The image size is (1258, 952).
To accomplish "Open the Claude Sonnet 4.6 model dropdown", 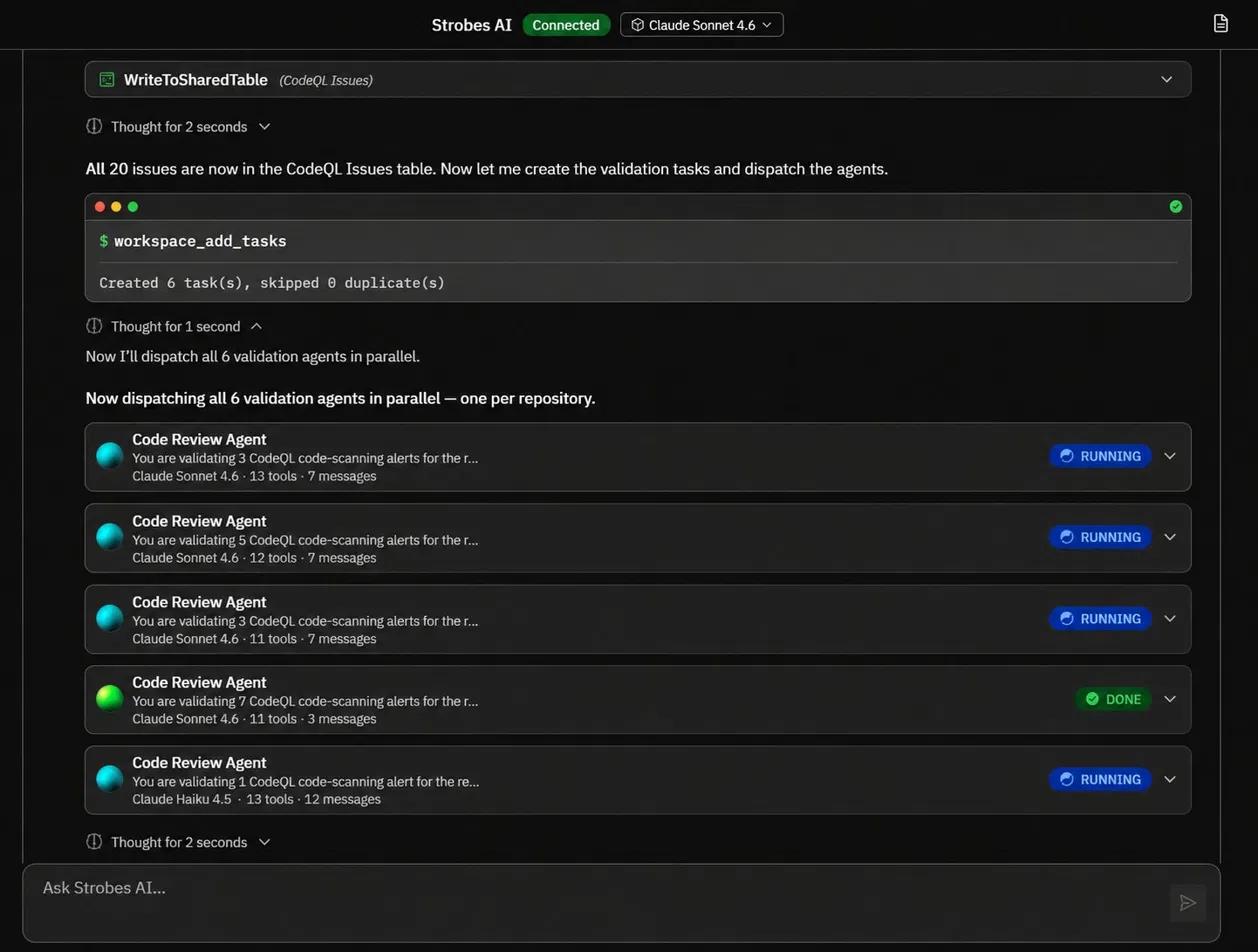I will [701, 25].
